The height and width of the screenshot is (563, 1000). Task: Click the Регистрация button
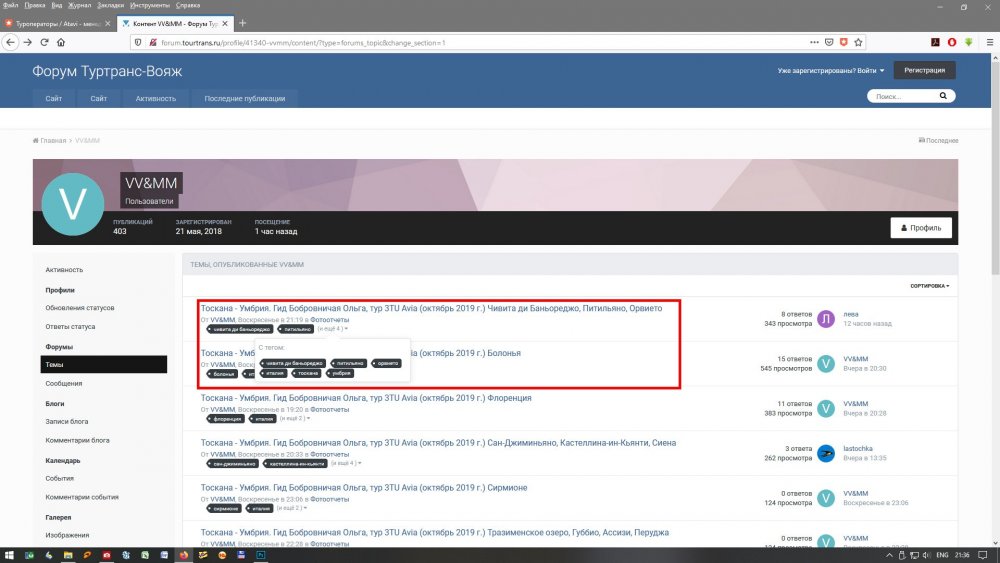[924, 70]
